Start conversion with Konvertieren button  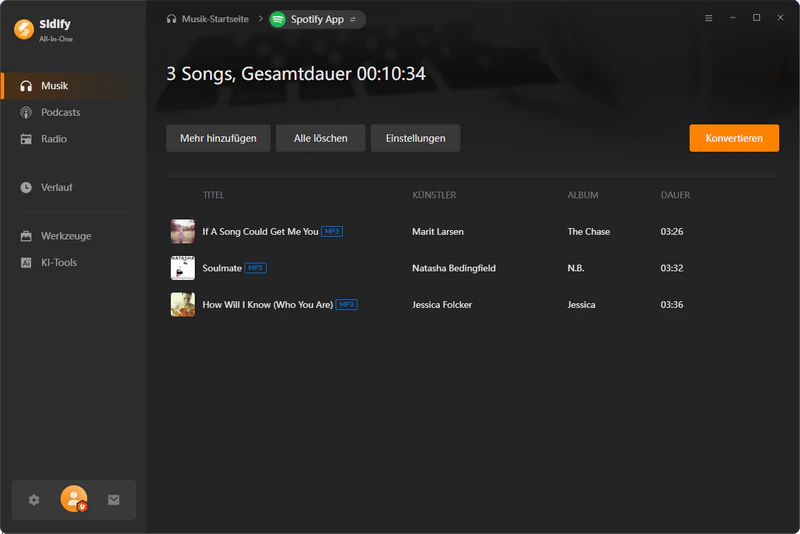pyautogui.click(x=734, y=138)
